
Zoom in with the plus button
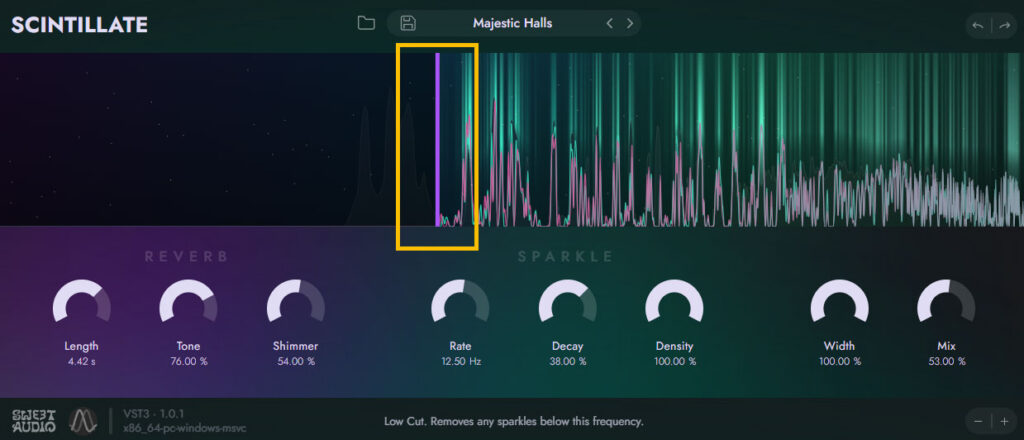[1004, 422]
